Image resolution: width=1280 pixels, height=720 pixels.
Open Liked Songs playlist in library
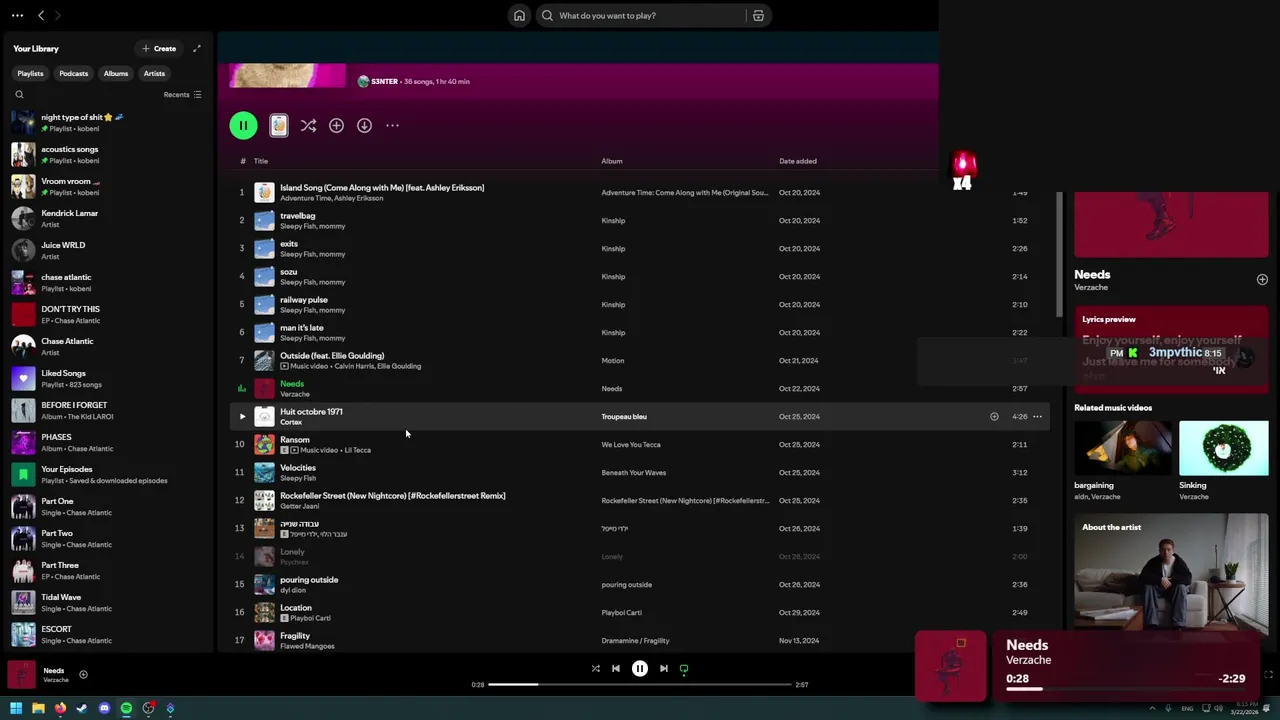pyautogui.click(x=108, y=379)
